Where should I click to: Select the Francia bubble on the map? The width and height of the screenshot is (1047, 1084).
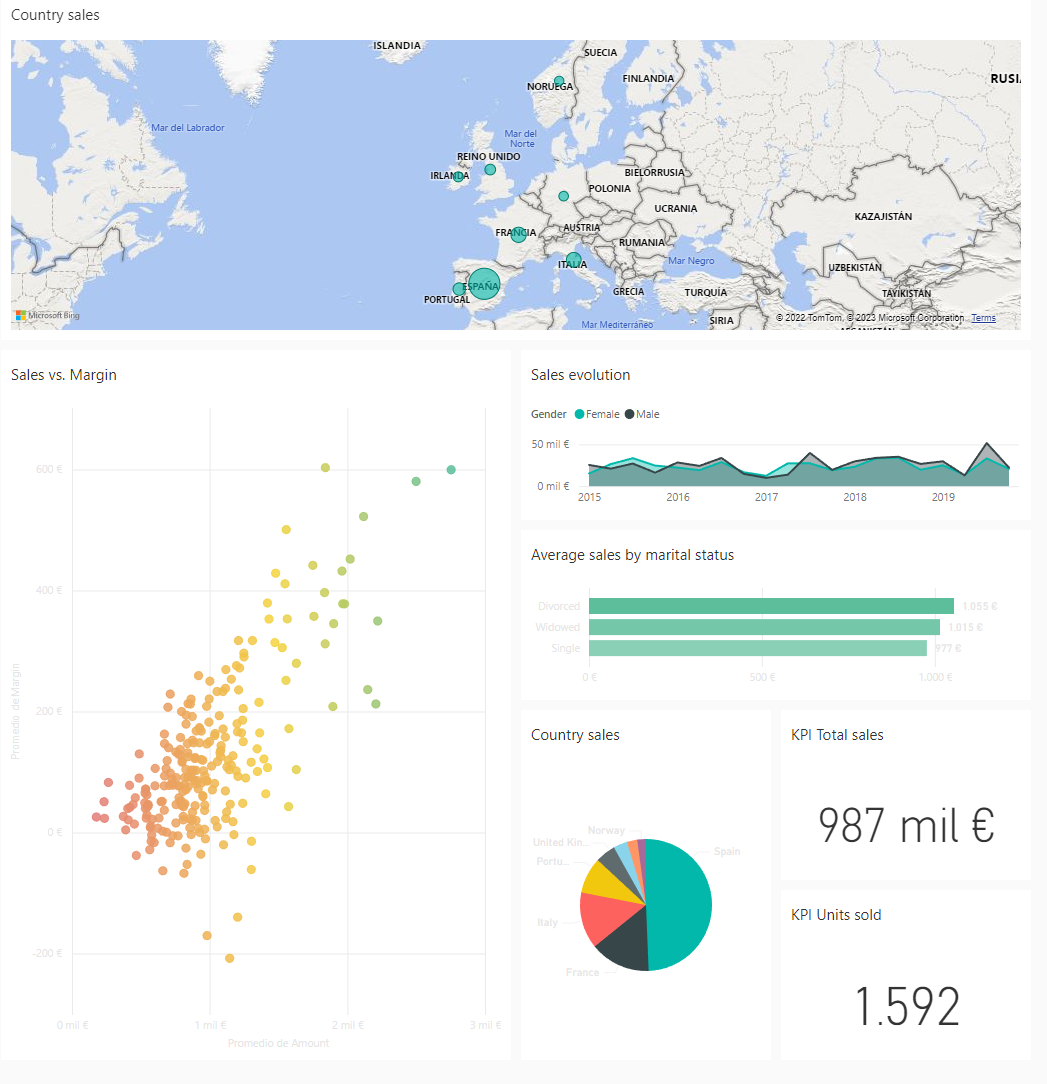pyautogui.click(x=518, y=235)
